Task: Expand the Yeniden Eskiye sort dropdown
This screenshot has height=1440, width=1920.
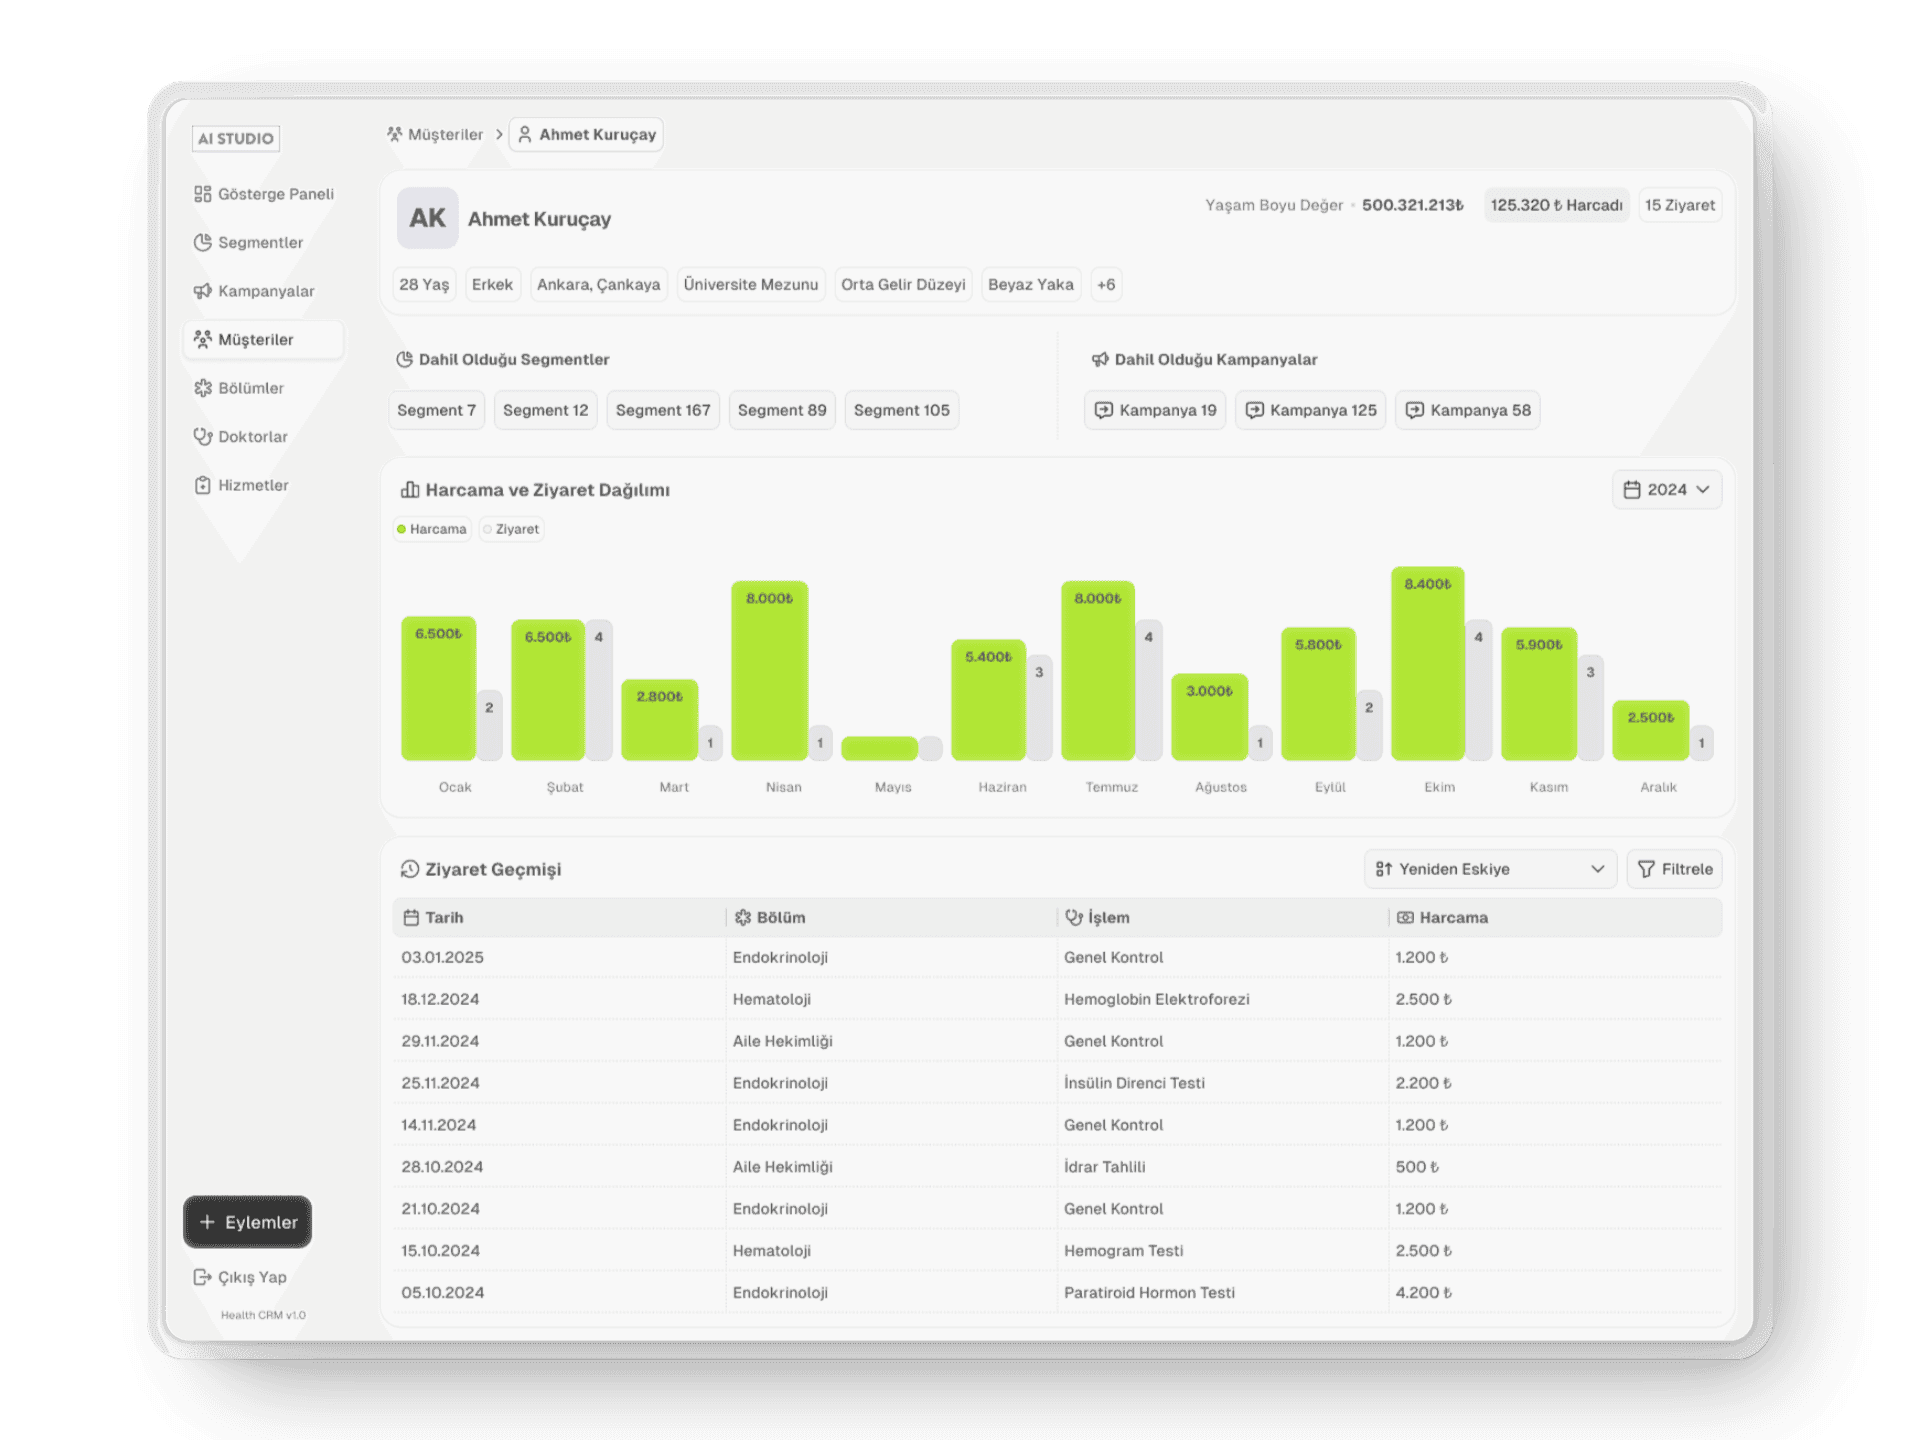Action: click(x=1489, y=869)
